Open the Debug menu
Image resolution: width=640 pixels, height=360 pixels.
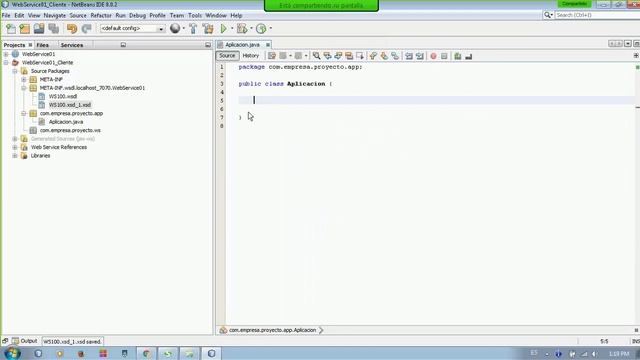point(137,16)
